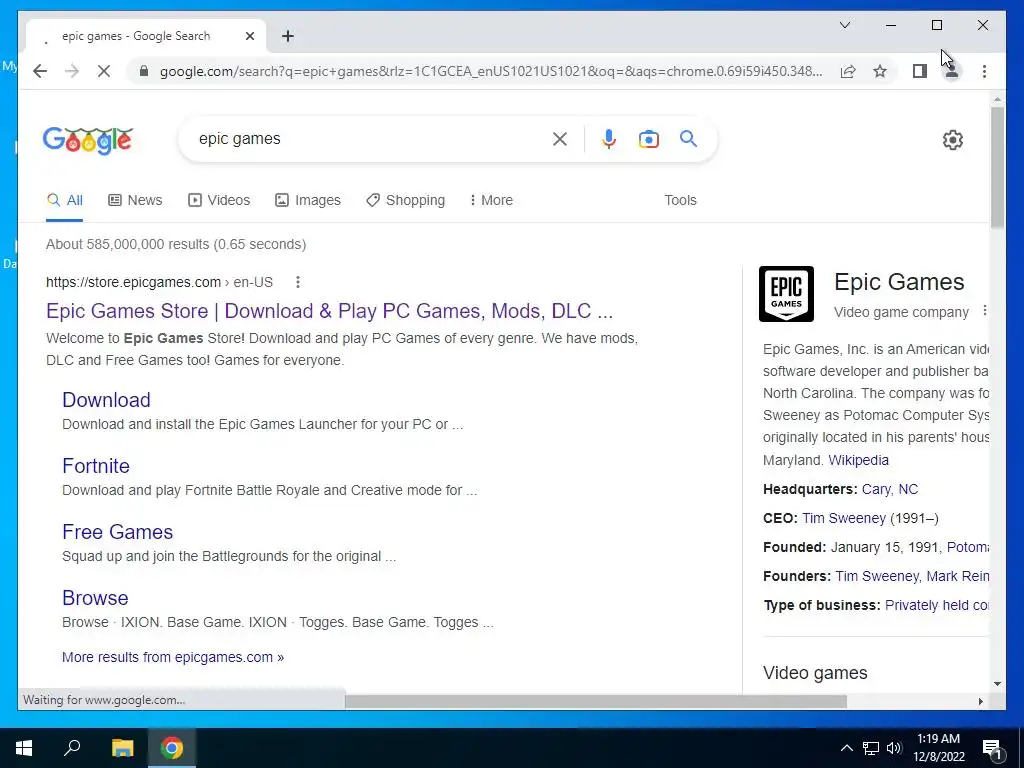Expand the More search categories menu
Screen dimensions: 1024x768
coord(491,200)
